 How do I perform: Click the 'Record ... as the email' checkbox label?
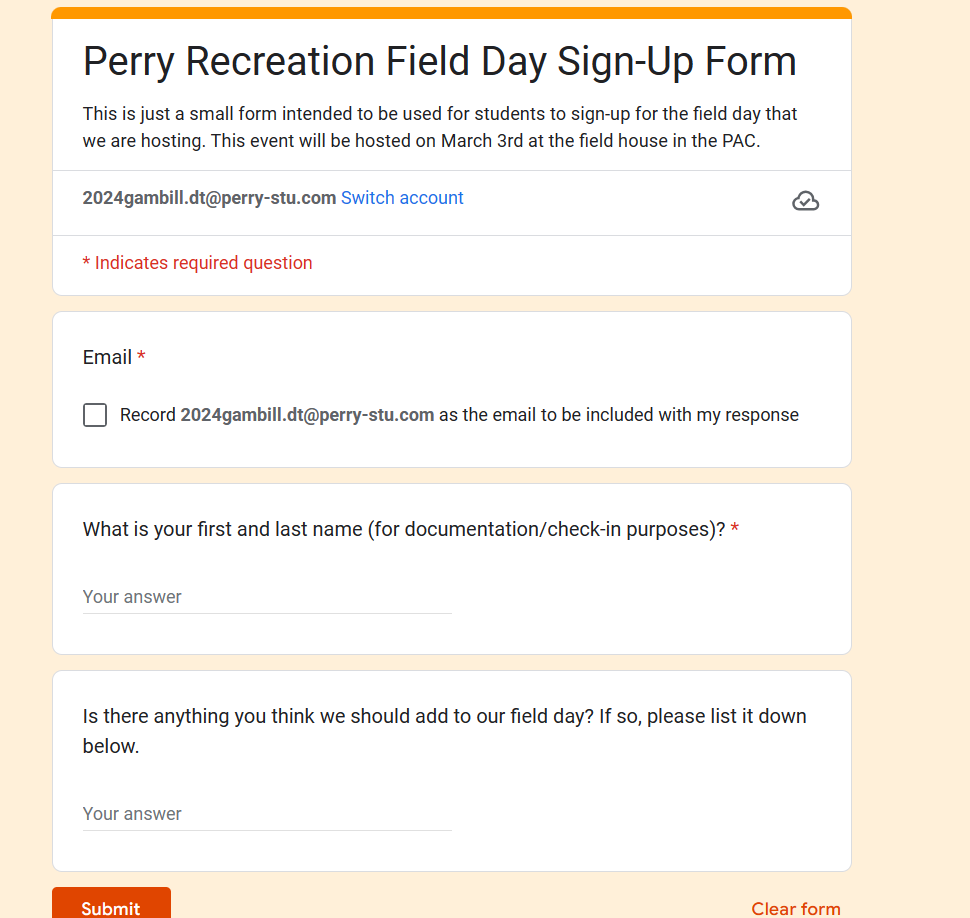(619, 415)
